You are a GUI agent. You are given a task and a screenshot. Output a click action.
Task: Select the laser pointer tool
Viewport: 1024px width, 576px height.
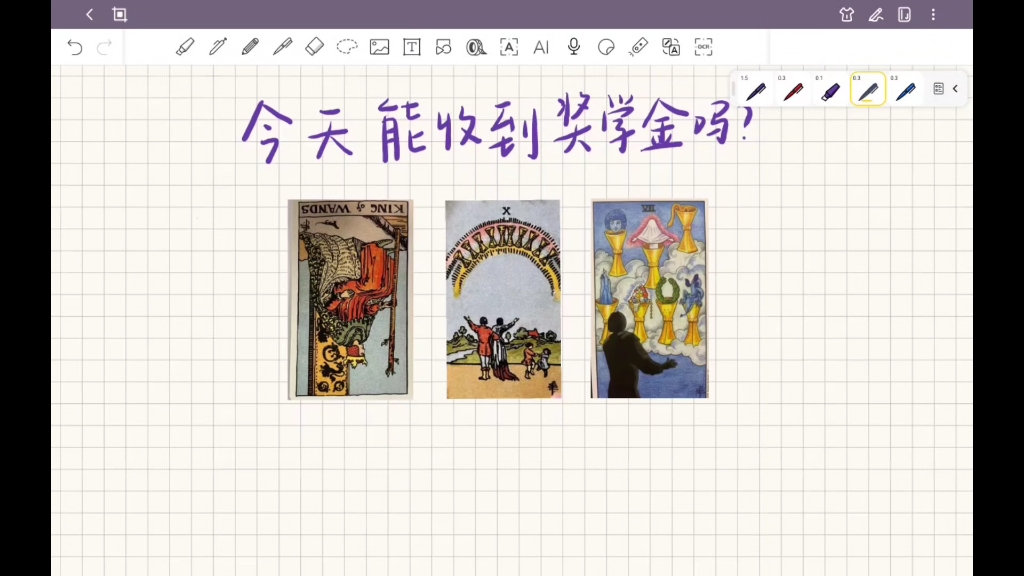(639, 47)
